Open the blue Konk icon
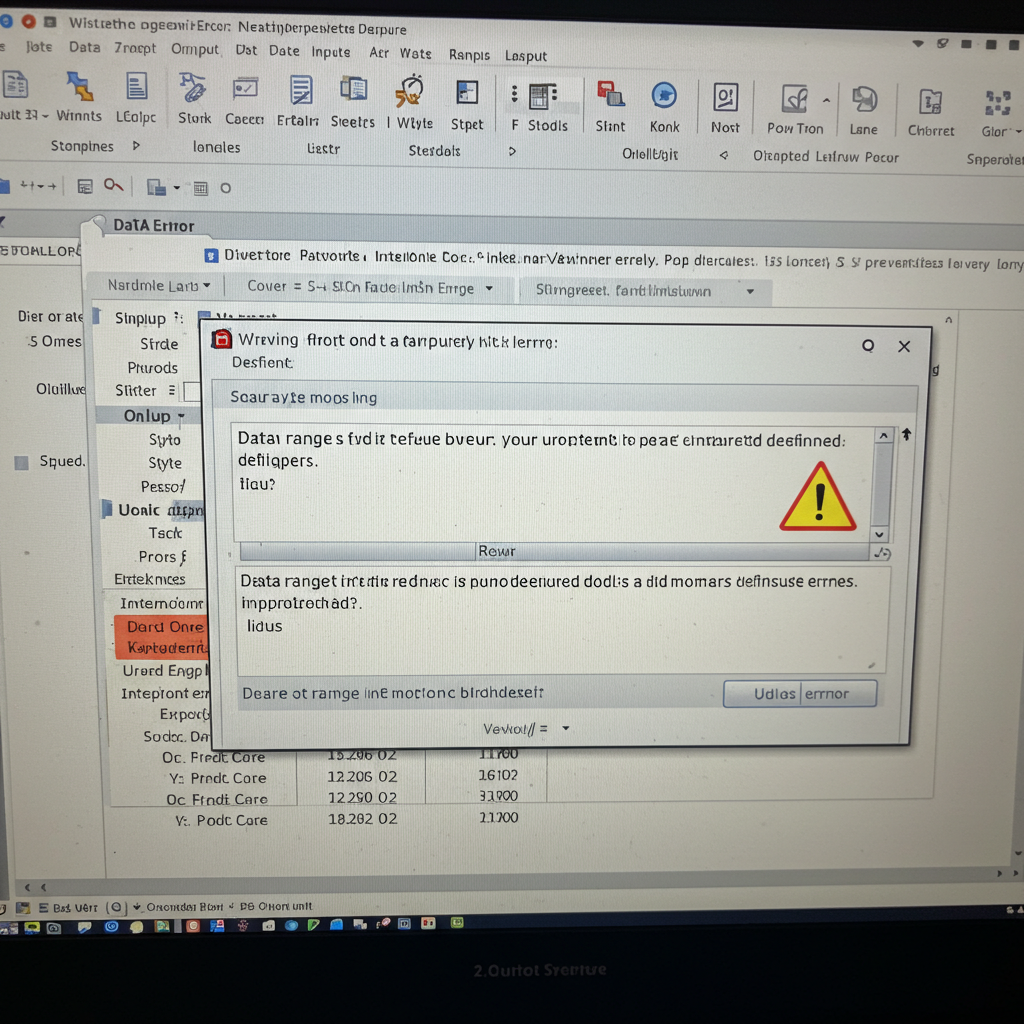Screen dimensions: 1024x1024 pos(664,96)
